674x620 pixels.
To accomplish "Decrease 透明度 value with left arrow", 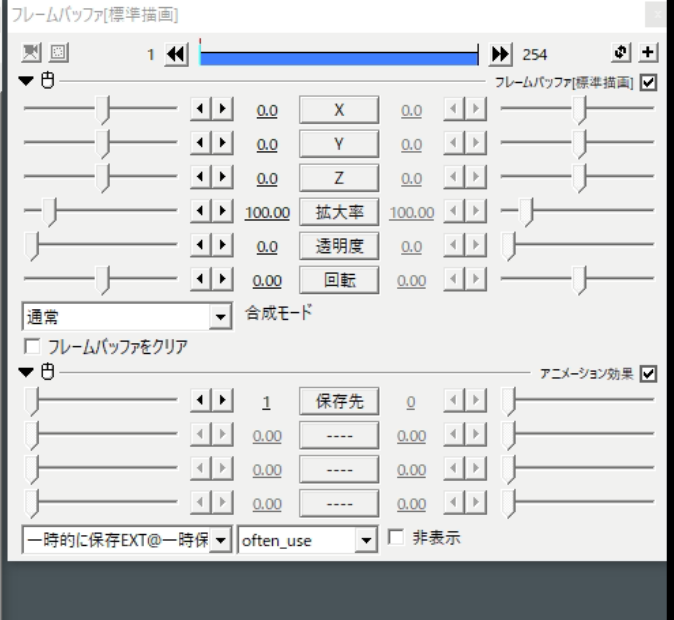I will coord(200,245).
